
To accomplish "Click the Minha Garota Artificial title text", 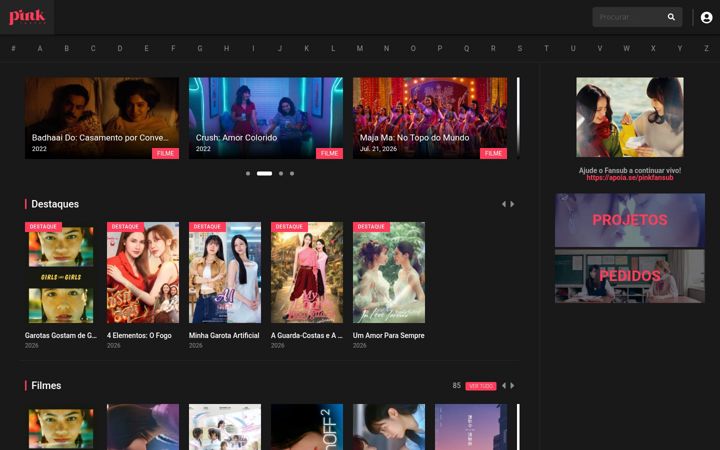I will coord(224,336).
